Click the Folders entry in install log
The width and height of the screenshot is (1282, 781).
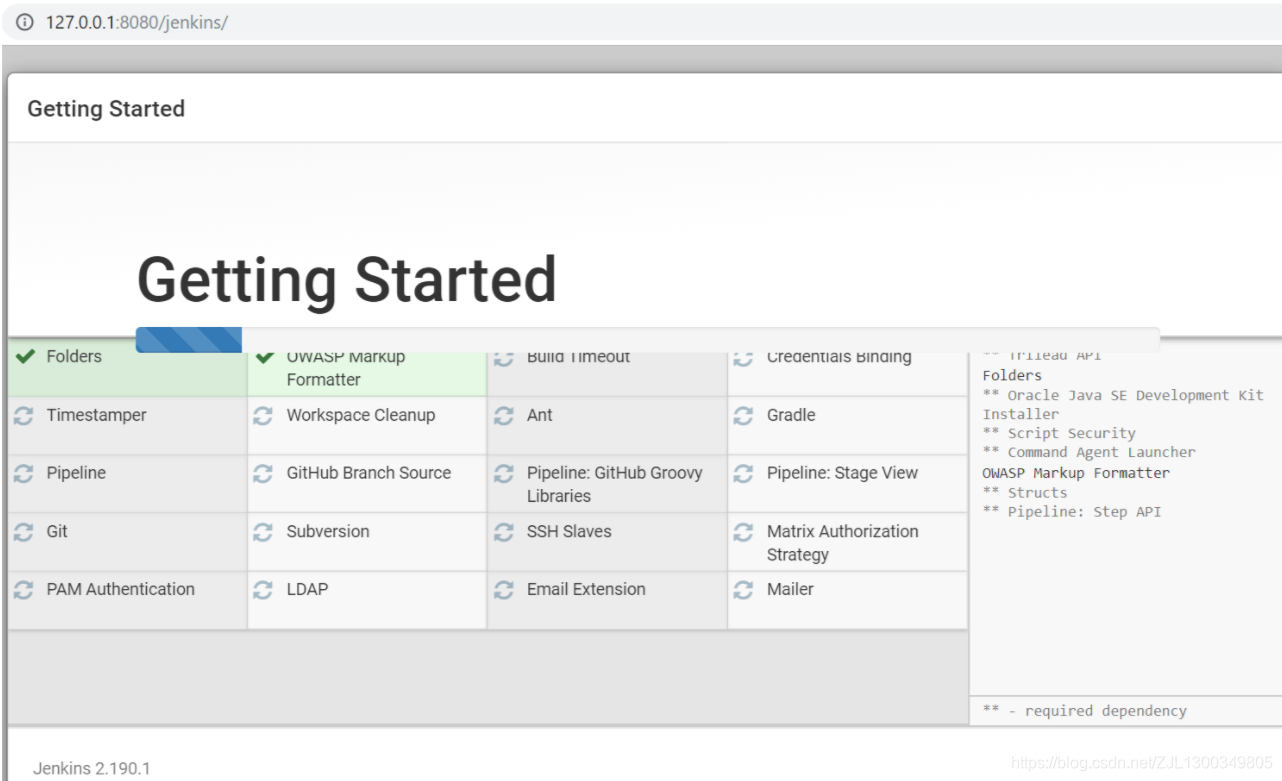(x=1012, y=375)
